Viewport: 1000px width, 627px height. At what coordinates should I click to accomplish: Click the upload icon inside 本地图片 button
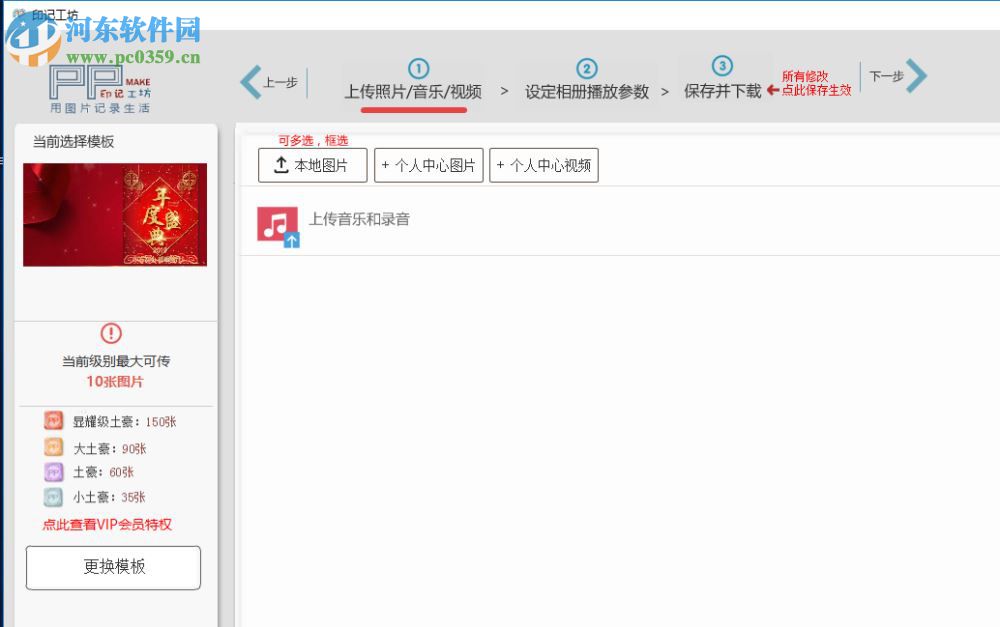[279, 164]
